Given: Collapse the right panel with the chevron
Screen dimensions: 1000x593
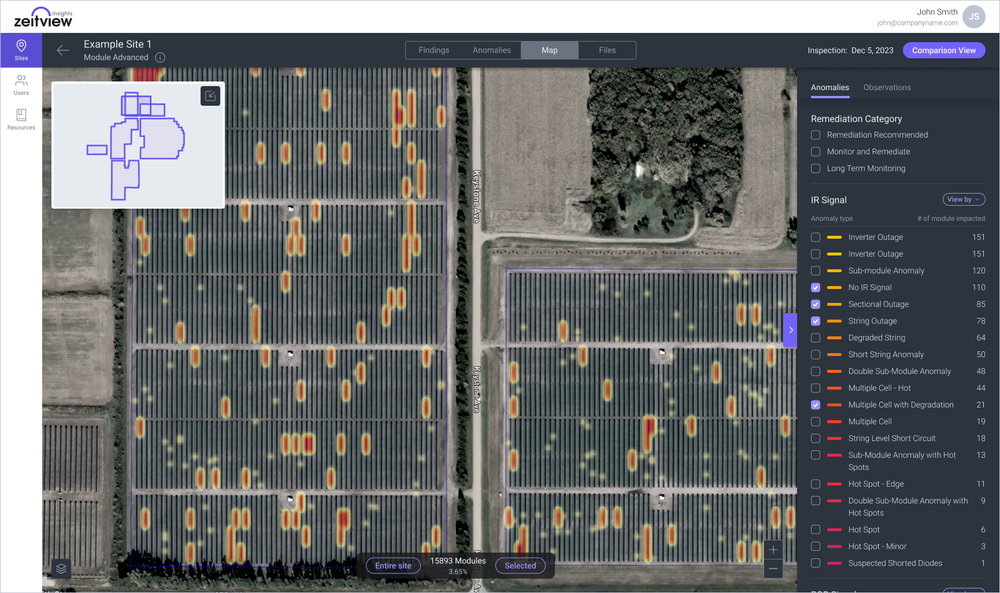Looking at the screenshot, I should click(x=790, y=330).
